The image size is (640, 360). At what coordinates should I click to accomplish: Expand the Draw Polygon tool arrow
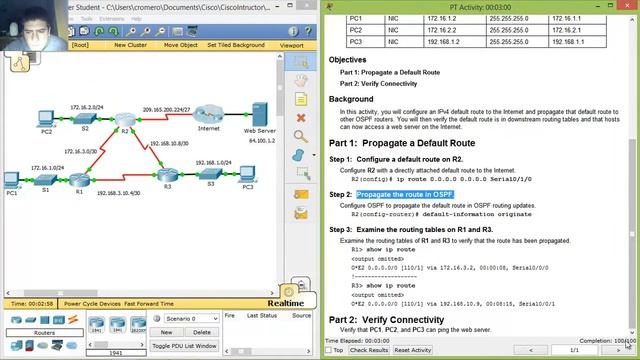(x=313, y=155)
